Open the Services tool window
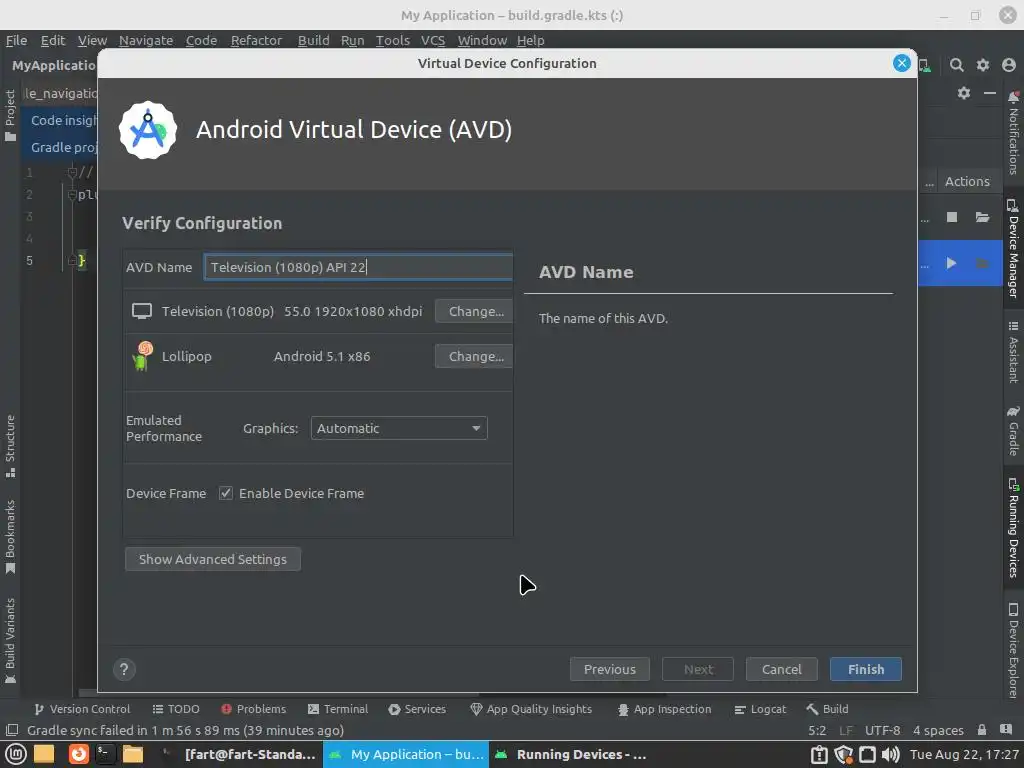This screenshot has width=1024, height=768. coord(417,709)
